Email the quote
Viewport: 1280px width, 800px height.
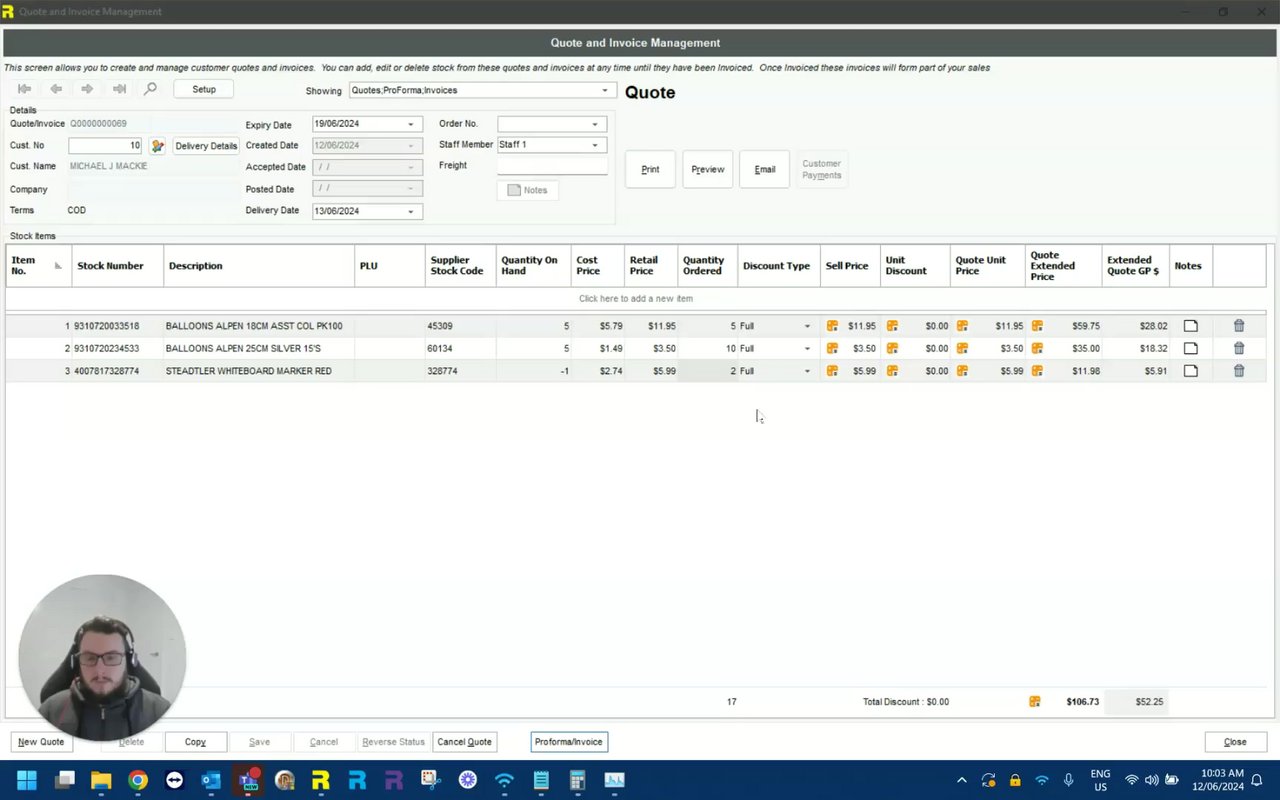click(x=765, y=169)
